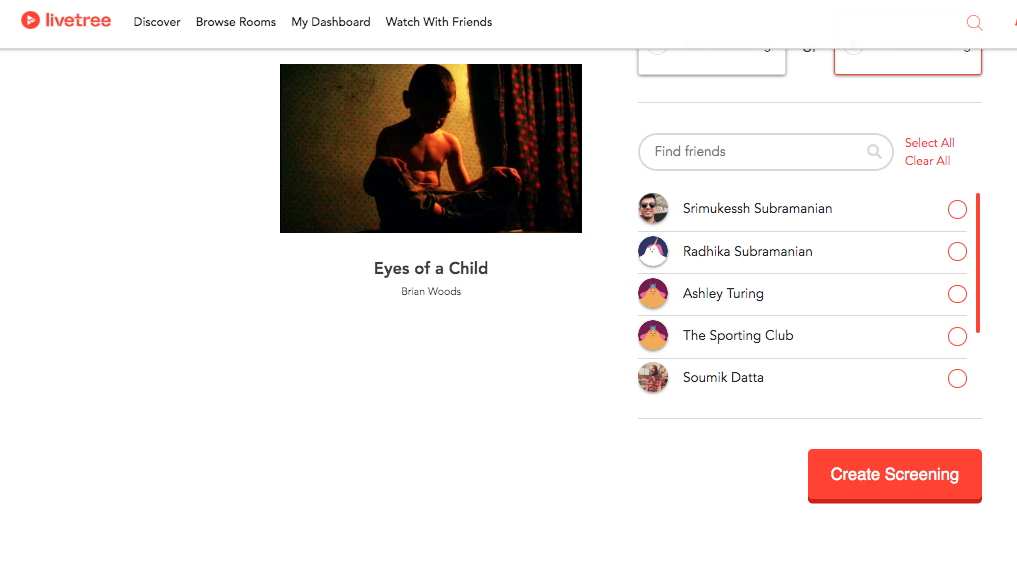Click Srimukessh Subramanian's profile avatar

tap(653, 208)
